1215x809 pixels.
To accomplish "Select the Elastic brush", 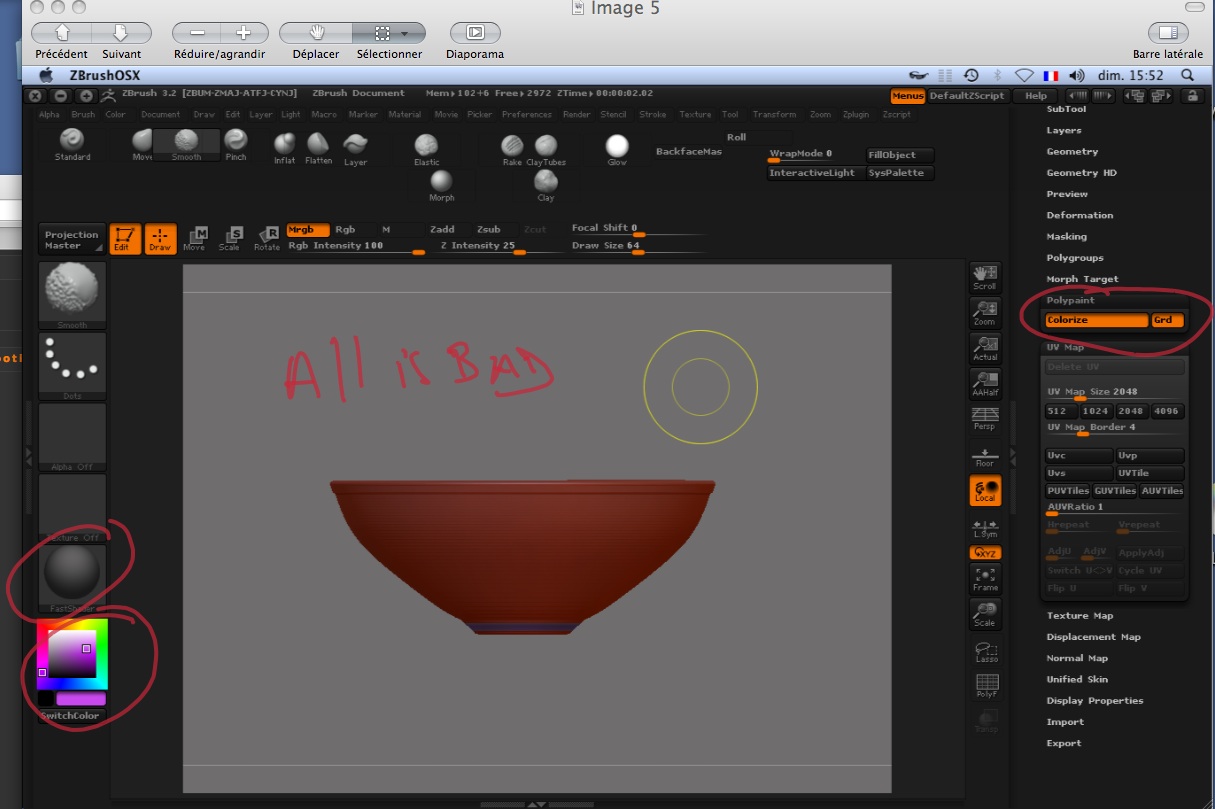I will pyautogui.click(x=427, y=149).
